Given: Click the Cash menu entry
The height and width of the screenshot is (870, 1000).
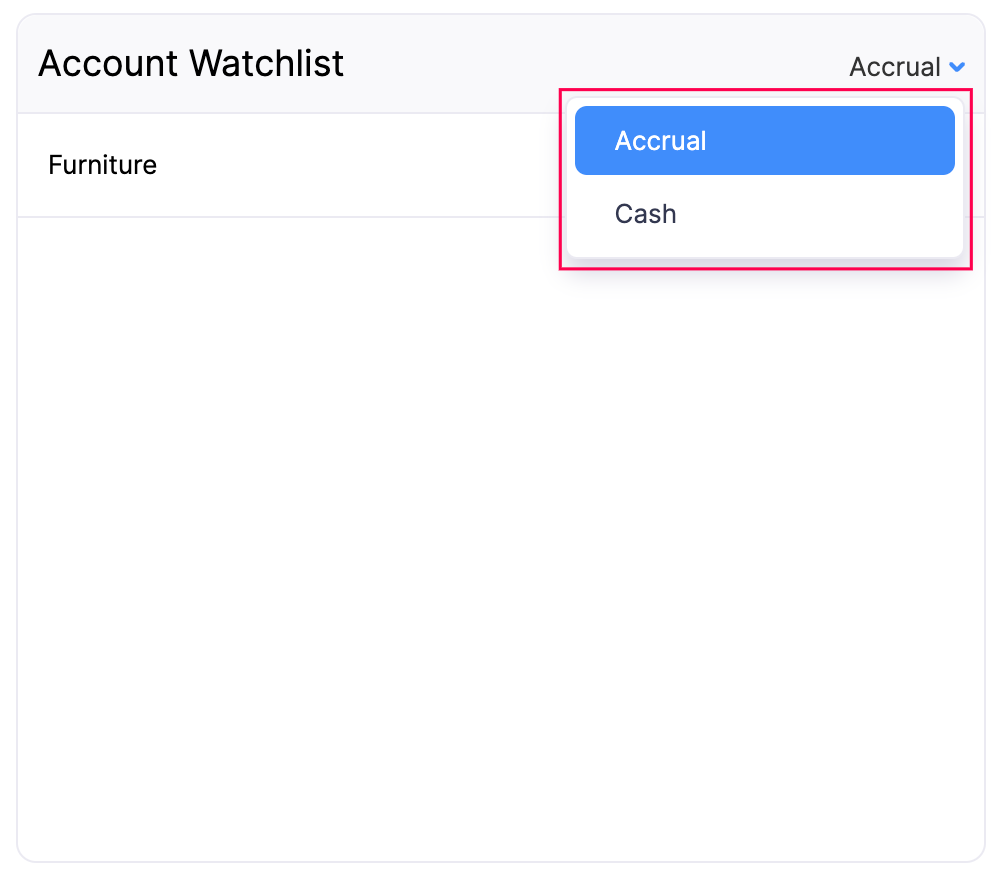Looking at the screenshot, I should click(645, 213).
